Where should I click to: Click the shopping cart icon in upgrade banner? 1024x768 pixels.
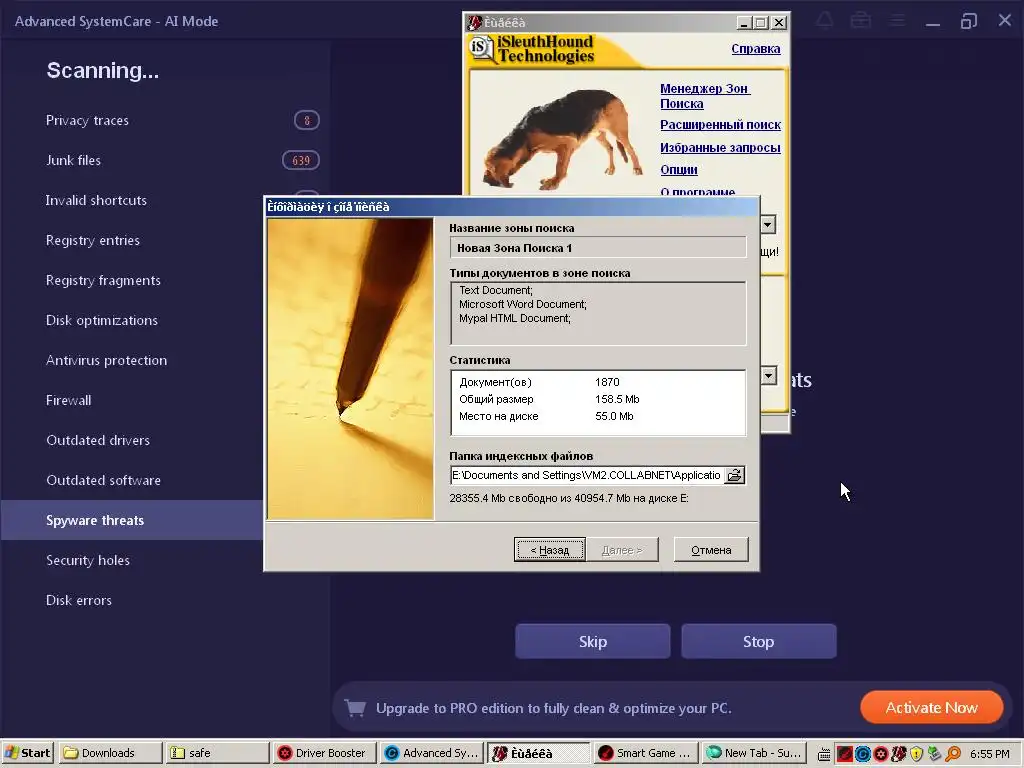click(x=355, y=708)
